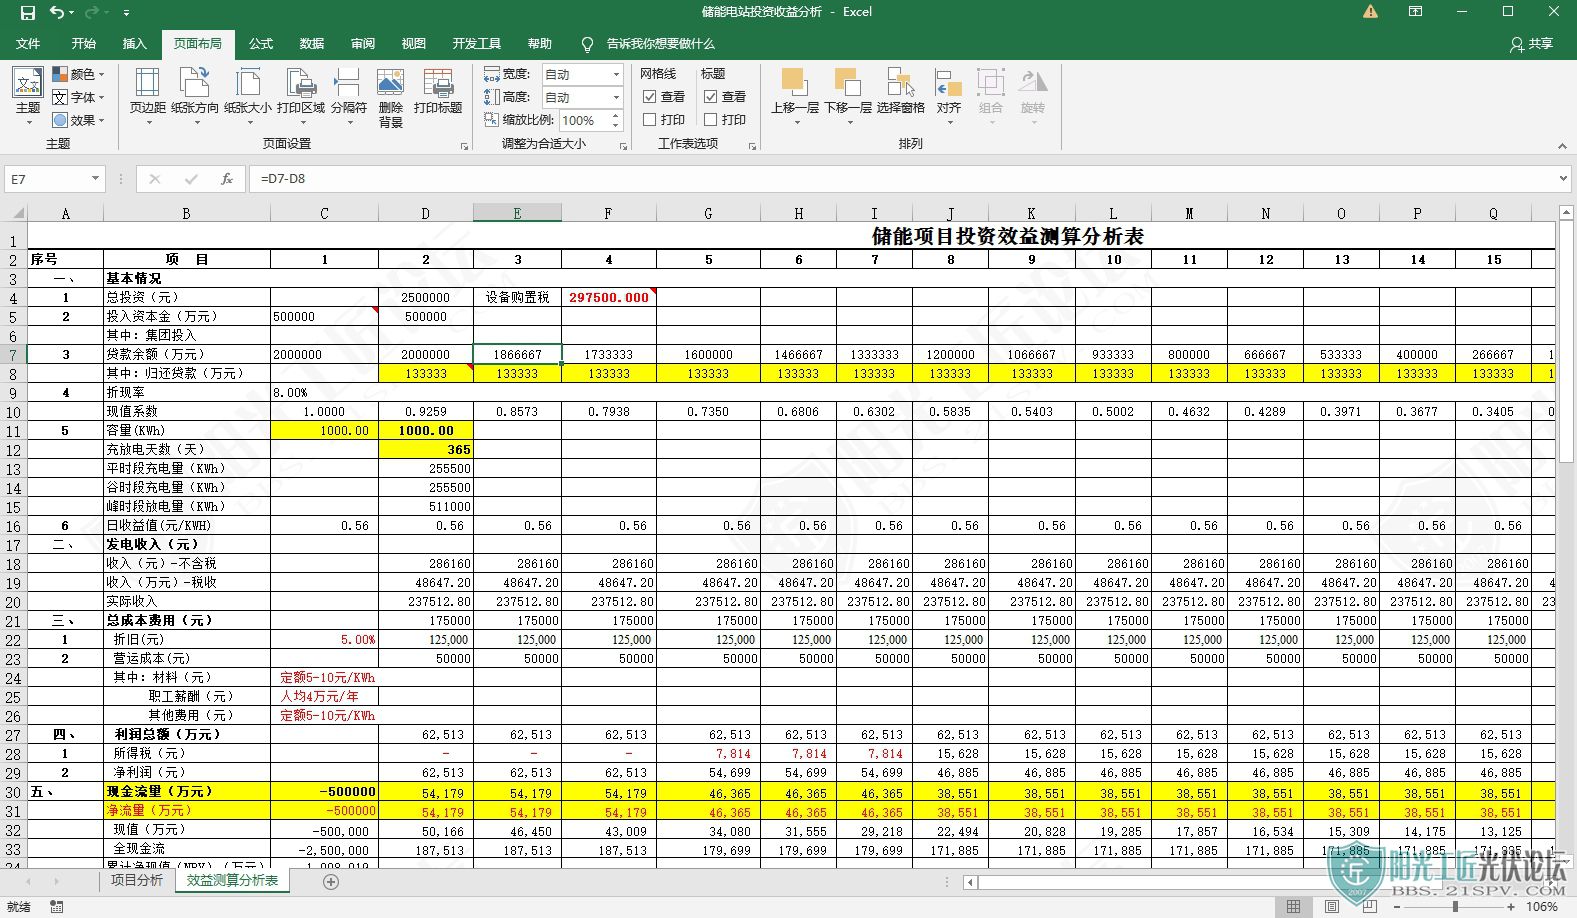
Task: Select row 11 header
Action: click(x=14, y=431)
